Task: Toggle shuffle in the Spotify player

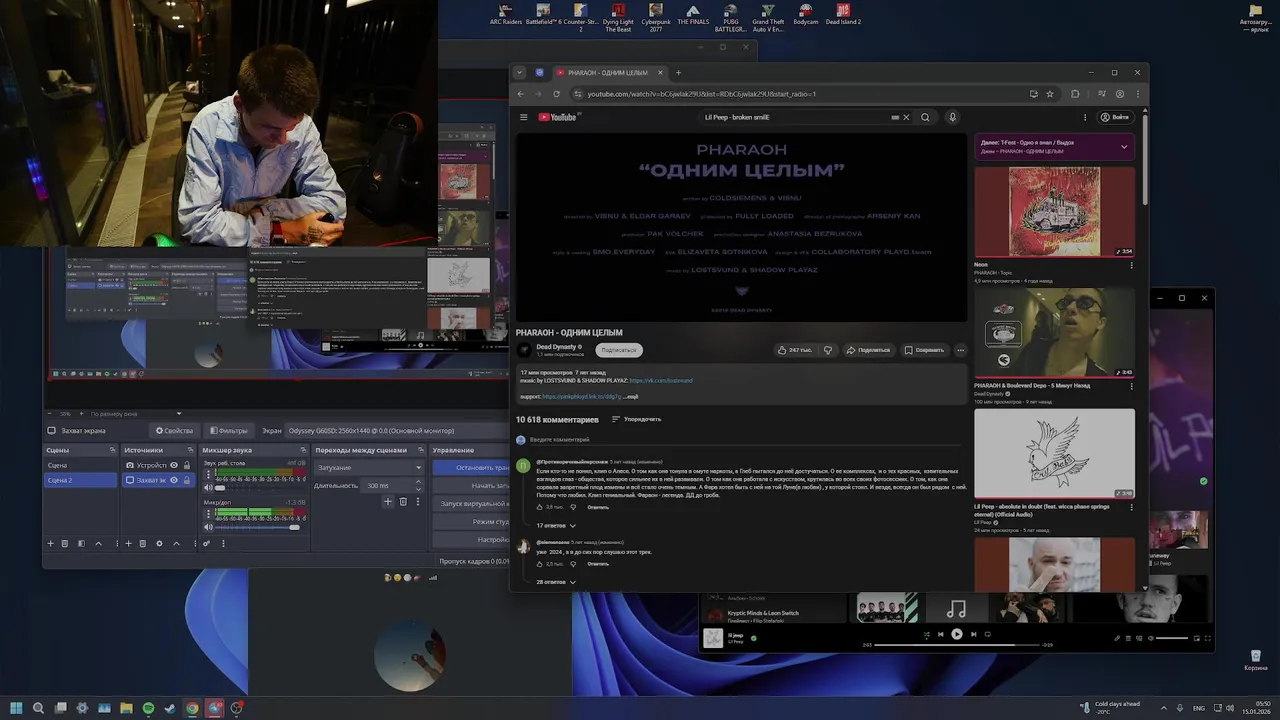Action: (926, 634)
